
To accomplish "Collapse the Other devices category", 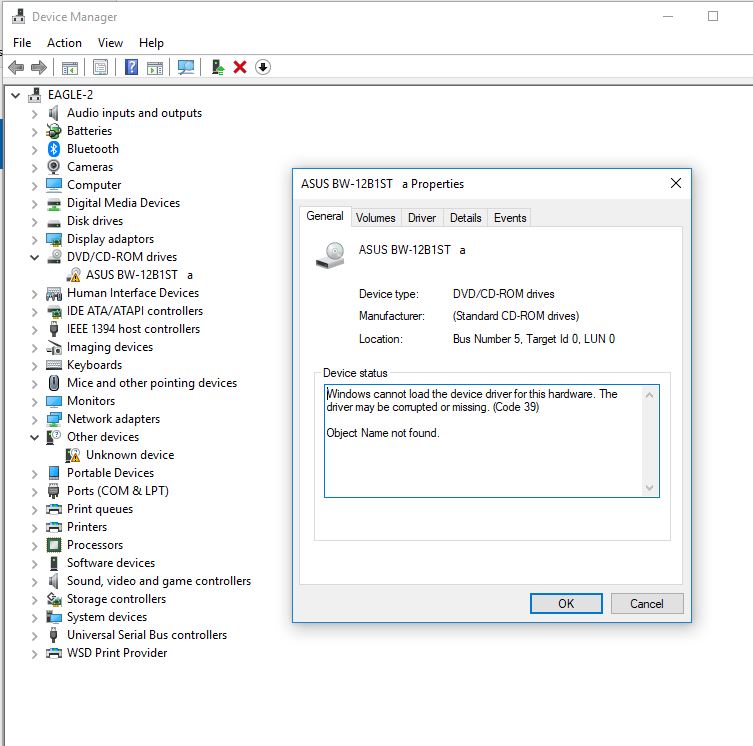I will pyautogui.click(x=35, y=437).
